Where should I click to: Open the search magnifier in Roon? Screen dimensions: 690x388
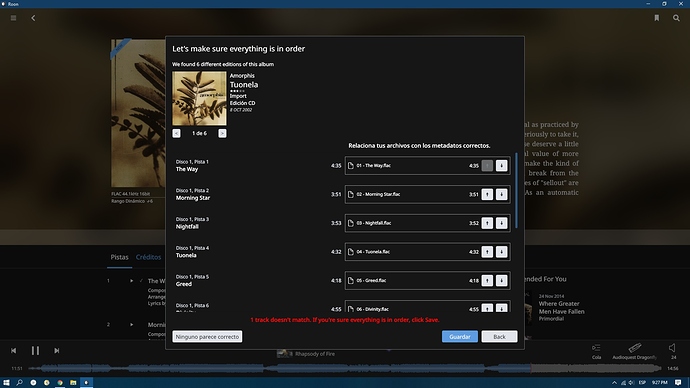676,18
